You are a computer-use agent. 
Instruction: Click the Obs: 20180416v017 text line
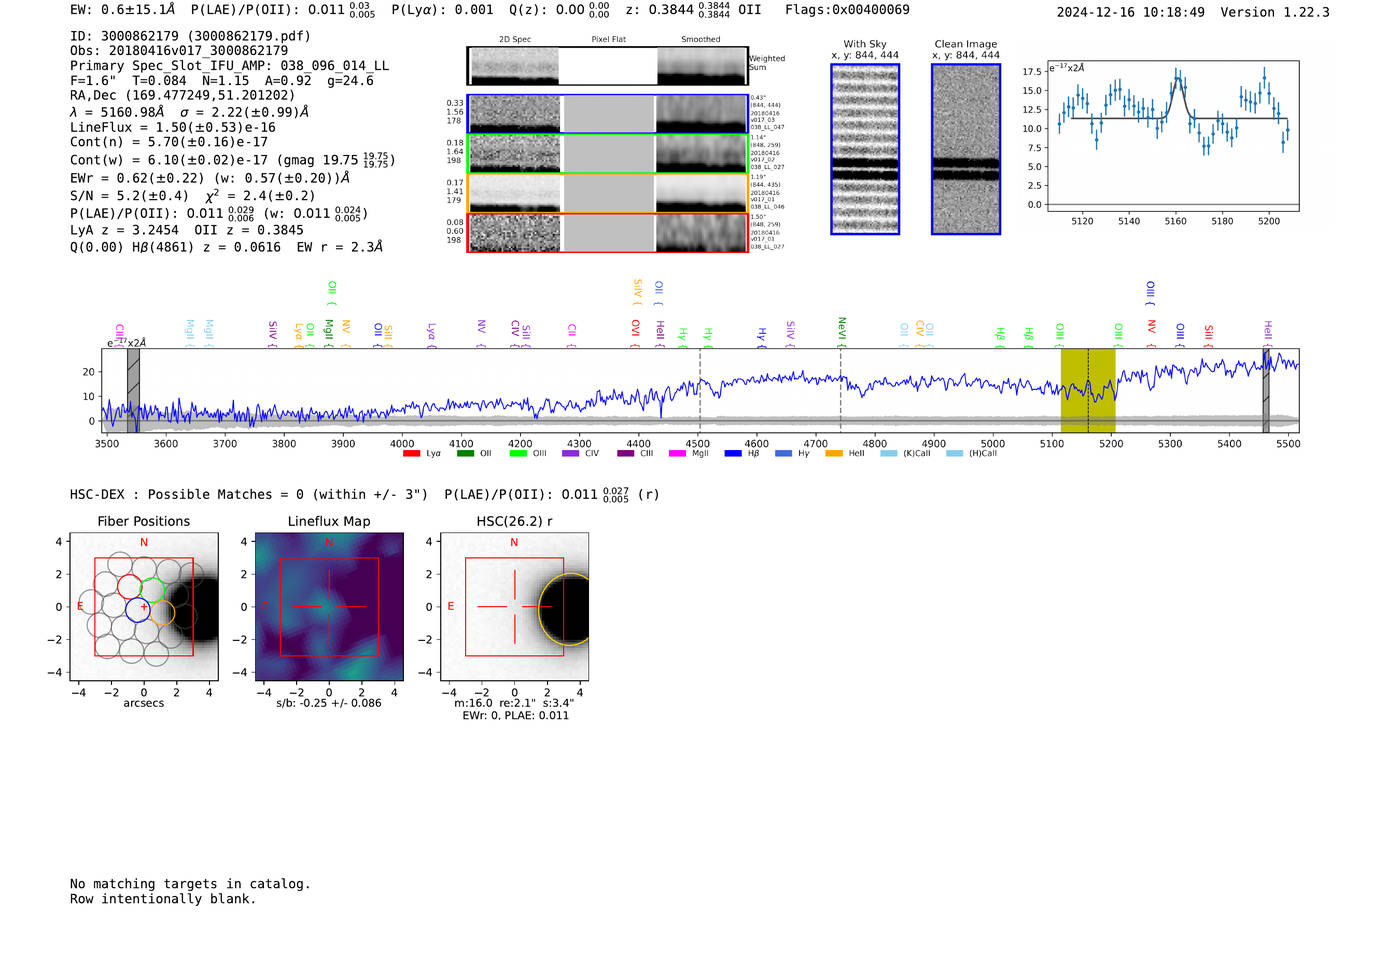click(x=179, y=51)
